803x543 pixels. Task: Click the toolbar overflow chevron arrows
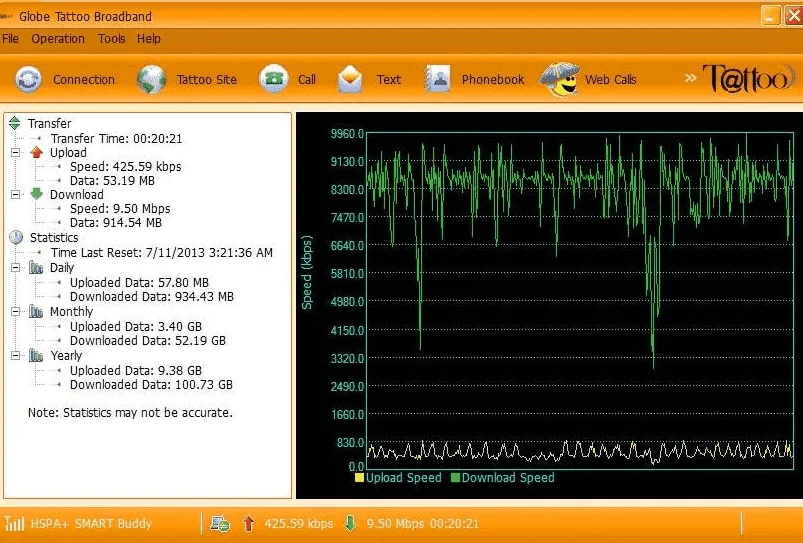[x=690, y=78]
